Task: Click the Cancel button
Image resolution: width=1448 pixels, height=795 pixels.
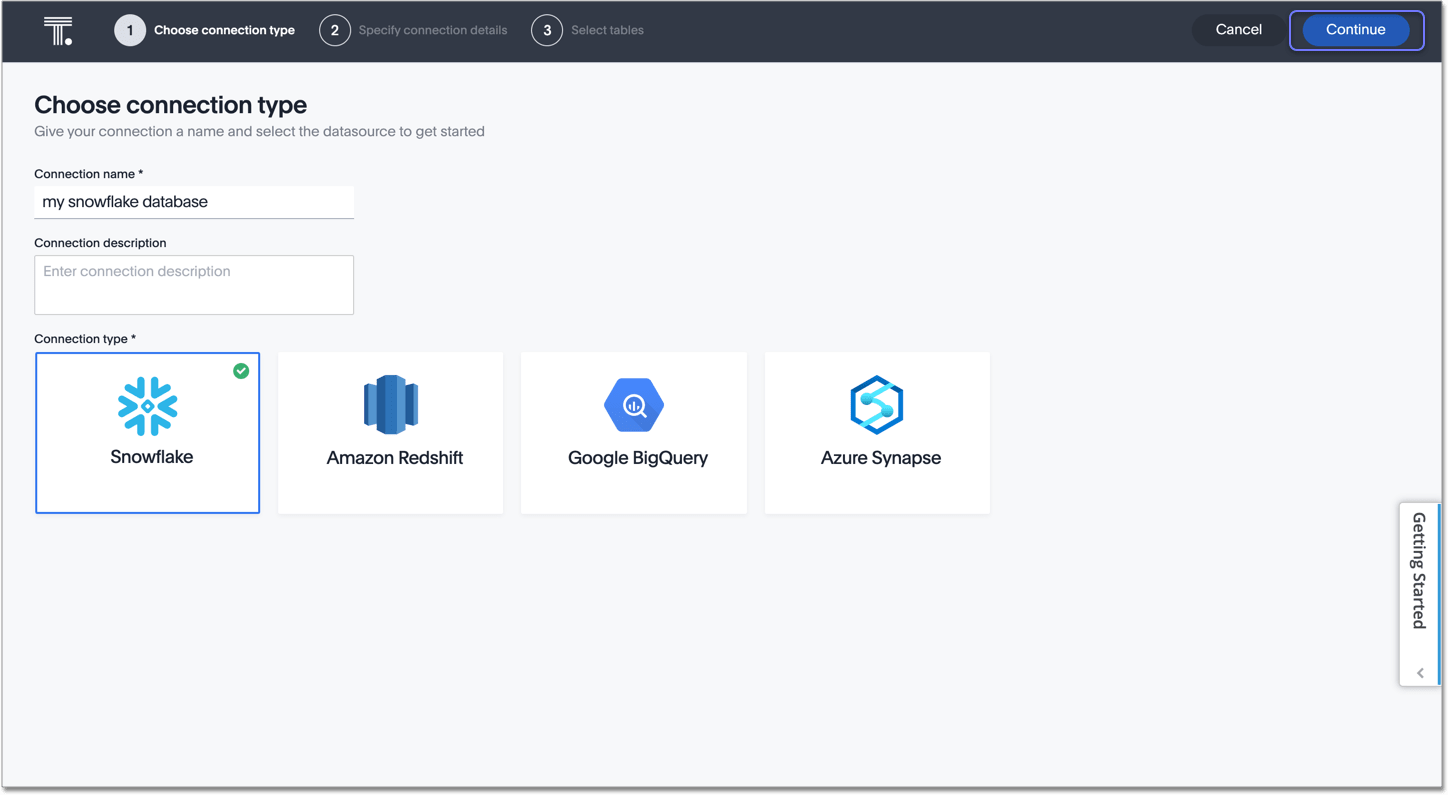Action: pyautogui.click(x=1238, y=30)
